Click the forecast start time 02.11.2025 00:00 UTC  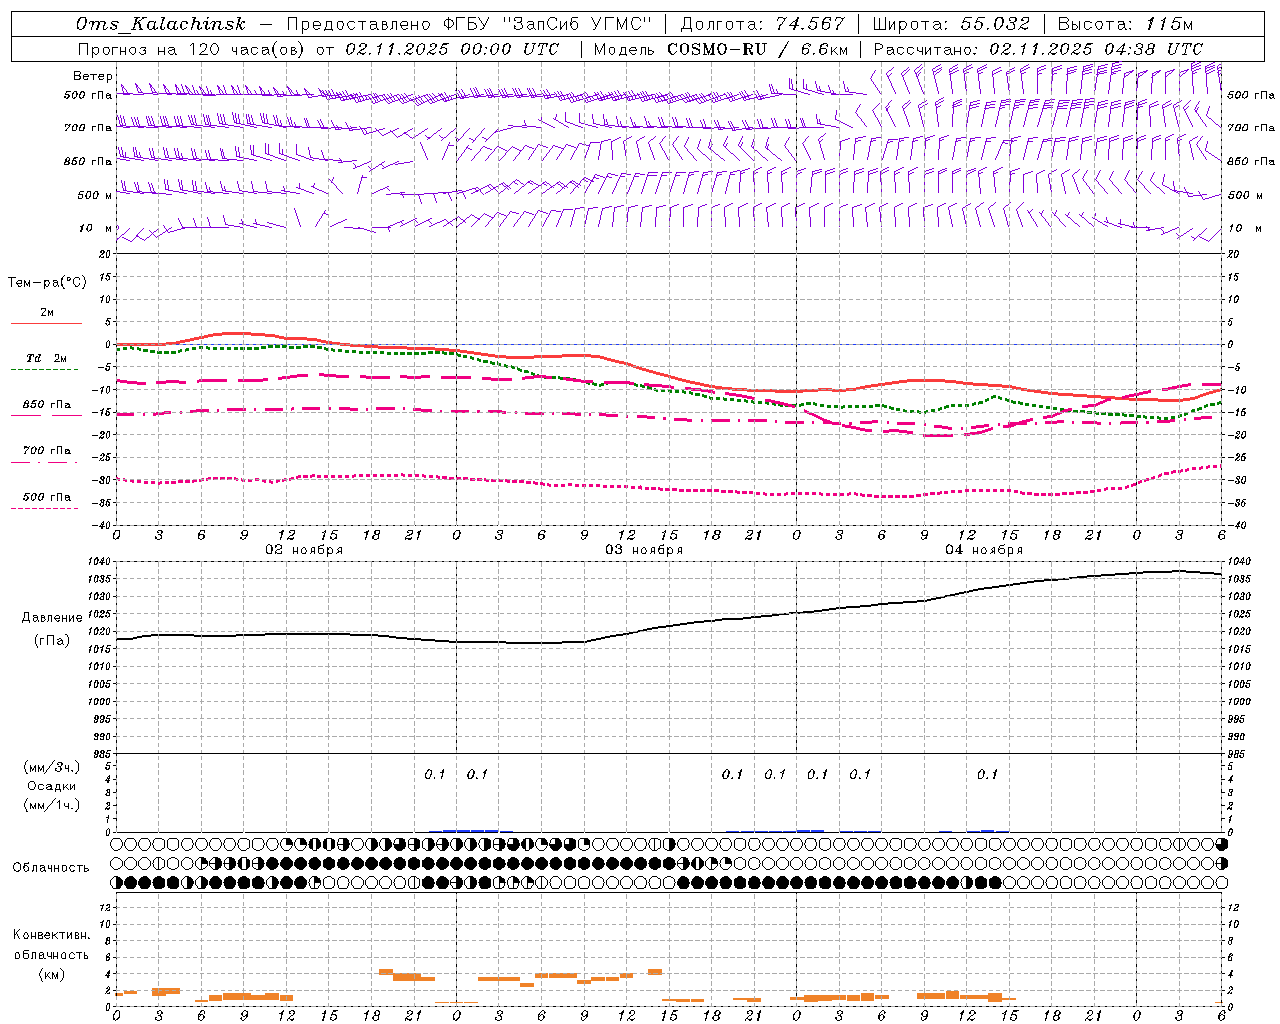(452, 49)
